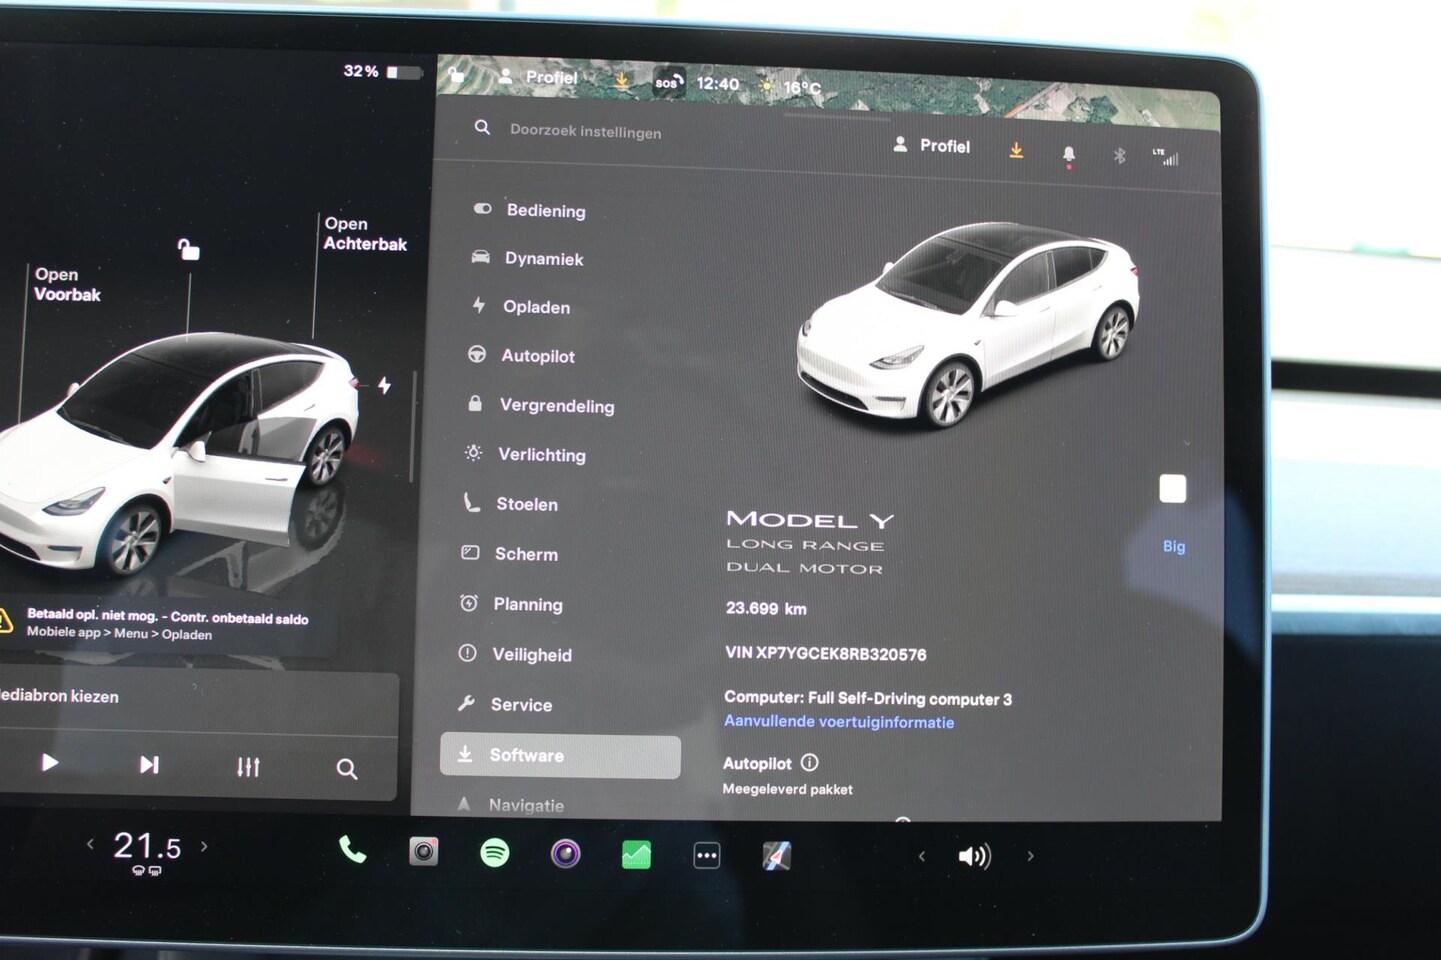Open the media equalizer settings icon
1441x960 pixels.
point(248,767)
